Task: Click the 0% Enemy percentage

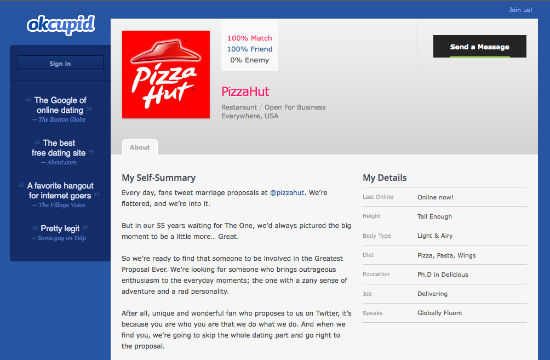Action: click(250, 60)
